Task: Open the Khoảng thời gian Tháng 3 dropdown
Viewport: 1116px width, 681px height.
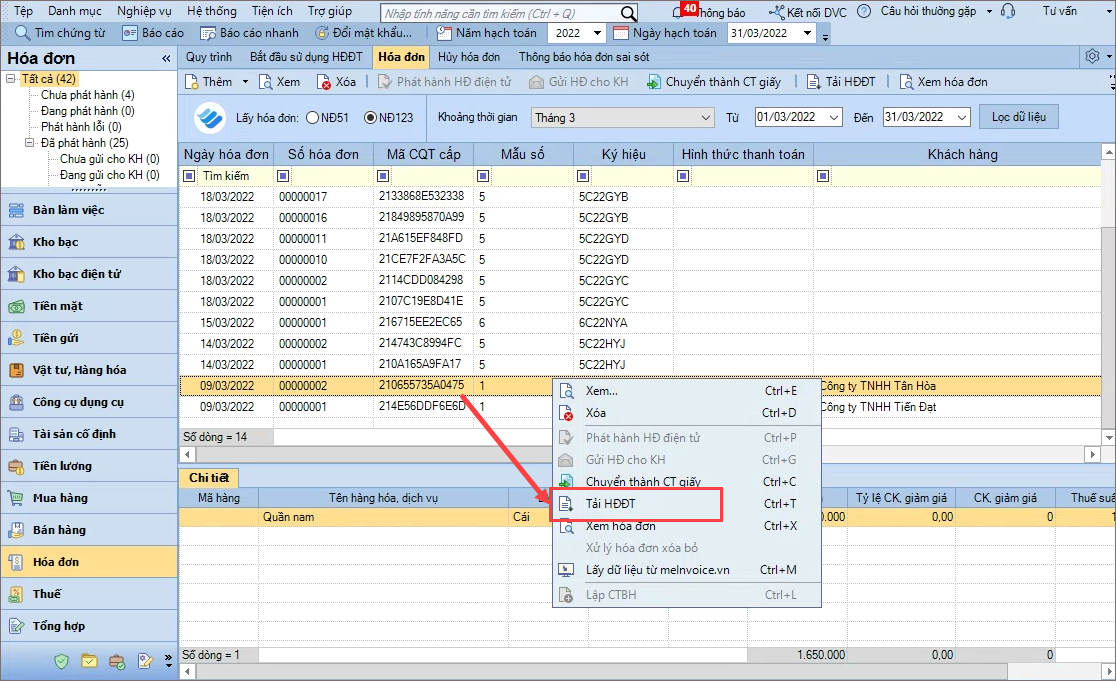Action: click(705, 117)
